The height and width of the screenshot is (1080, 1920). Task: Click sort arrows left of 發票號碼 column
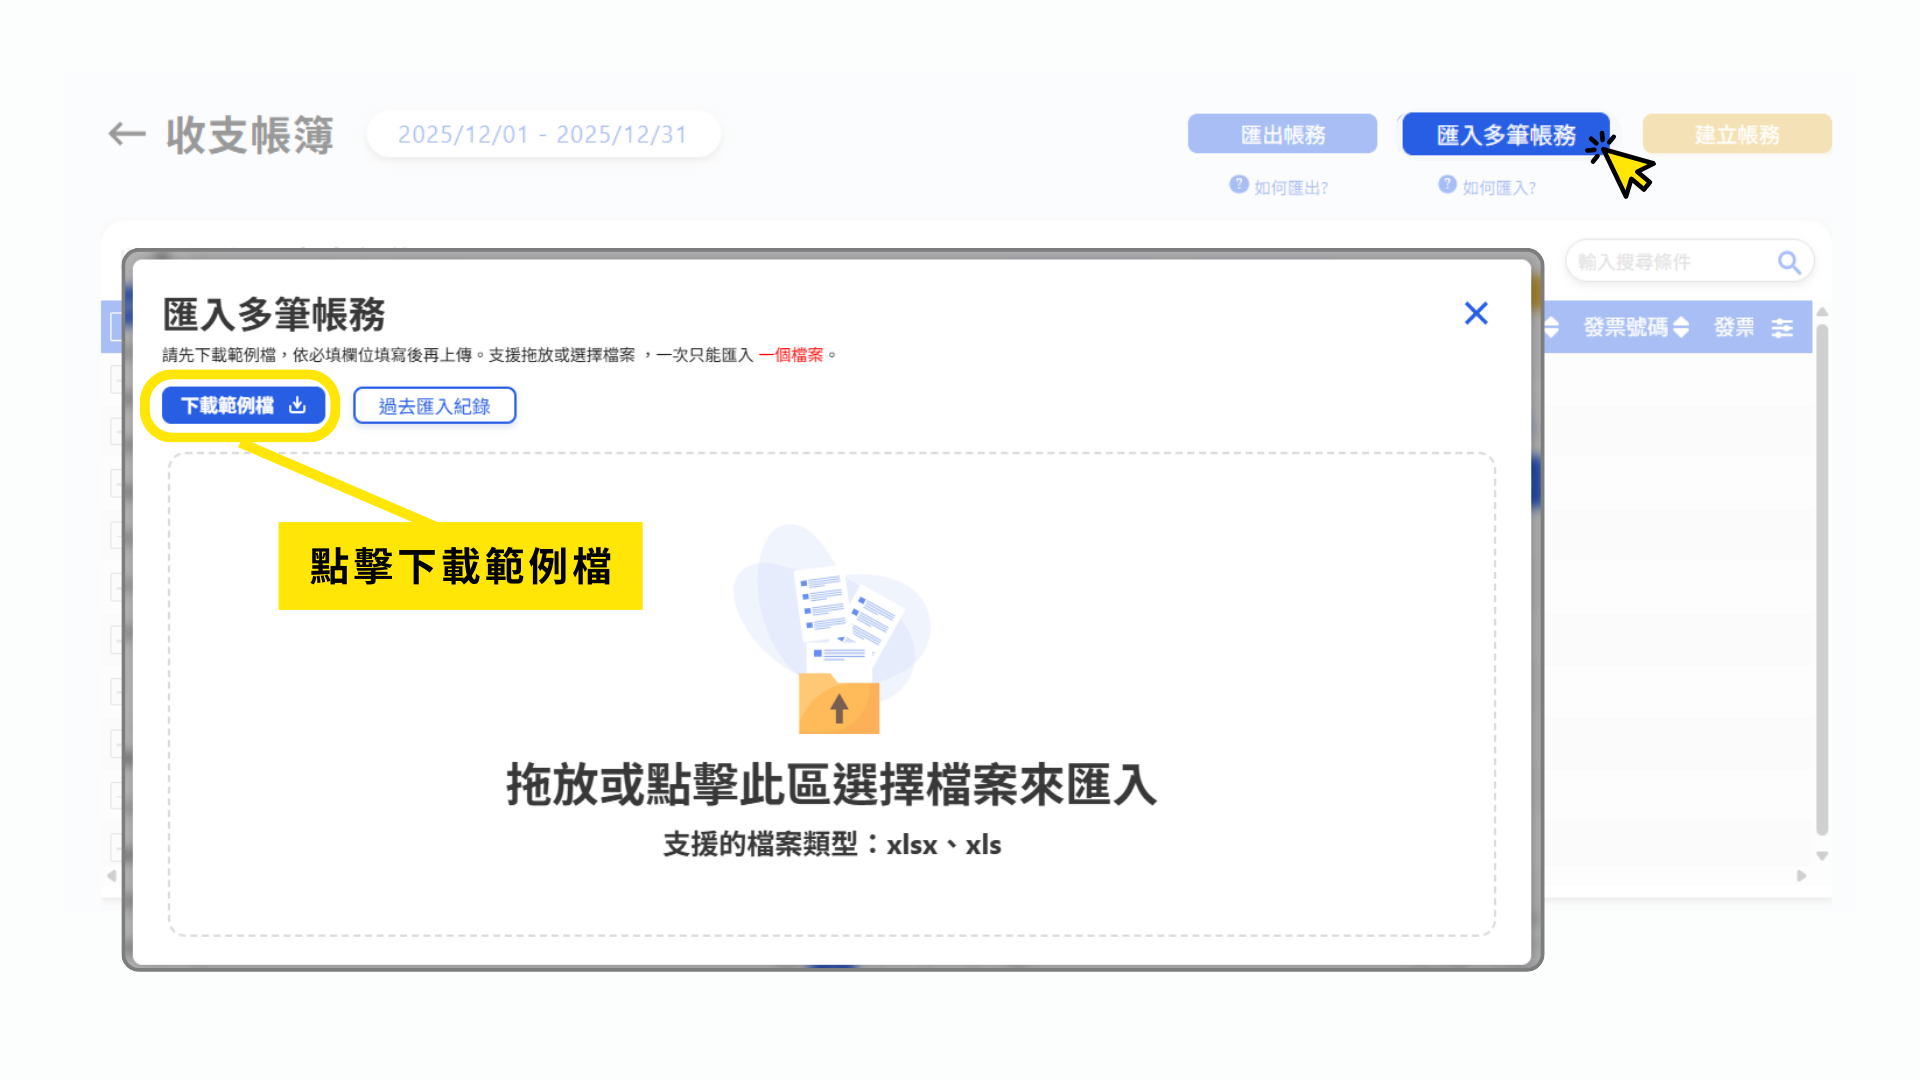[1551, 328]
